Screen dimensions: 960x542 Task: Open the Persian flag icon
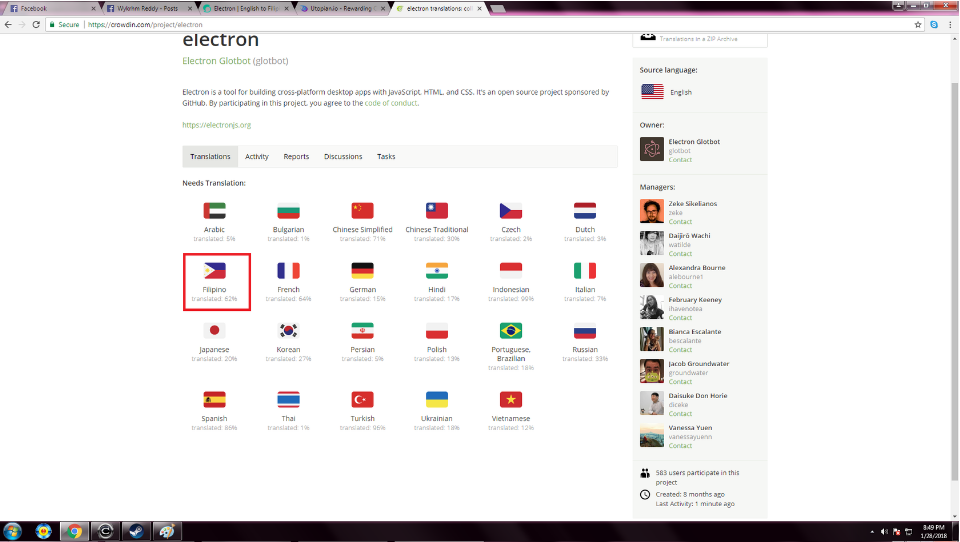click(x=362, y=331)
